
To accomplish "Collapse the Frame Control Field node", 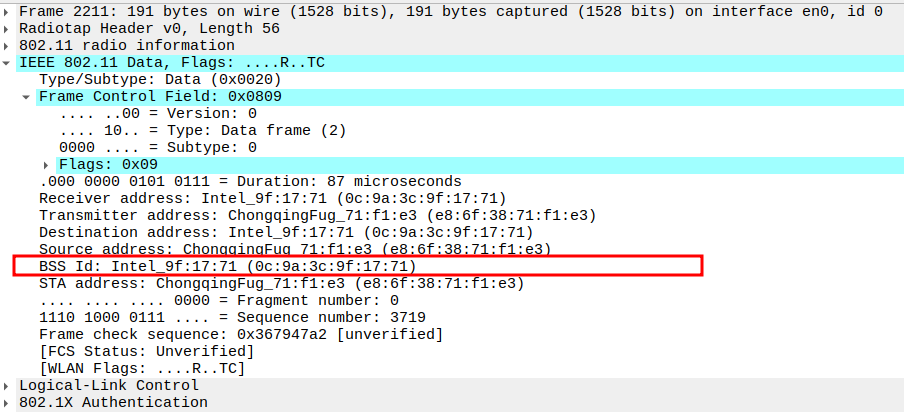I will click(x=28, y=97).
